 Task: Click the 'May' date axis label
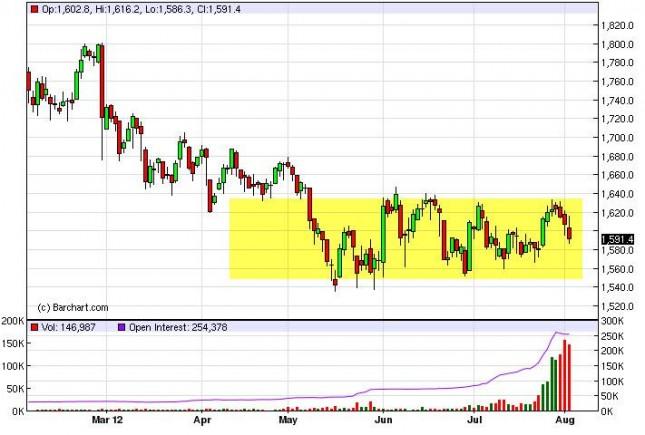tap(288, 420)
